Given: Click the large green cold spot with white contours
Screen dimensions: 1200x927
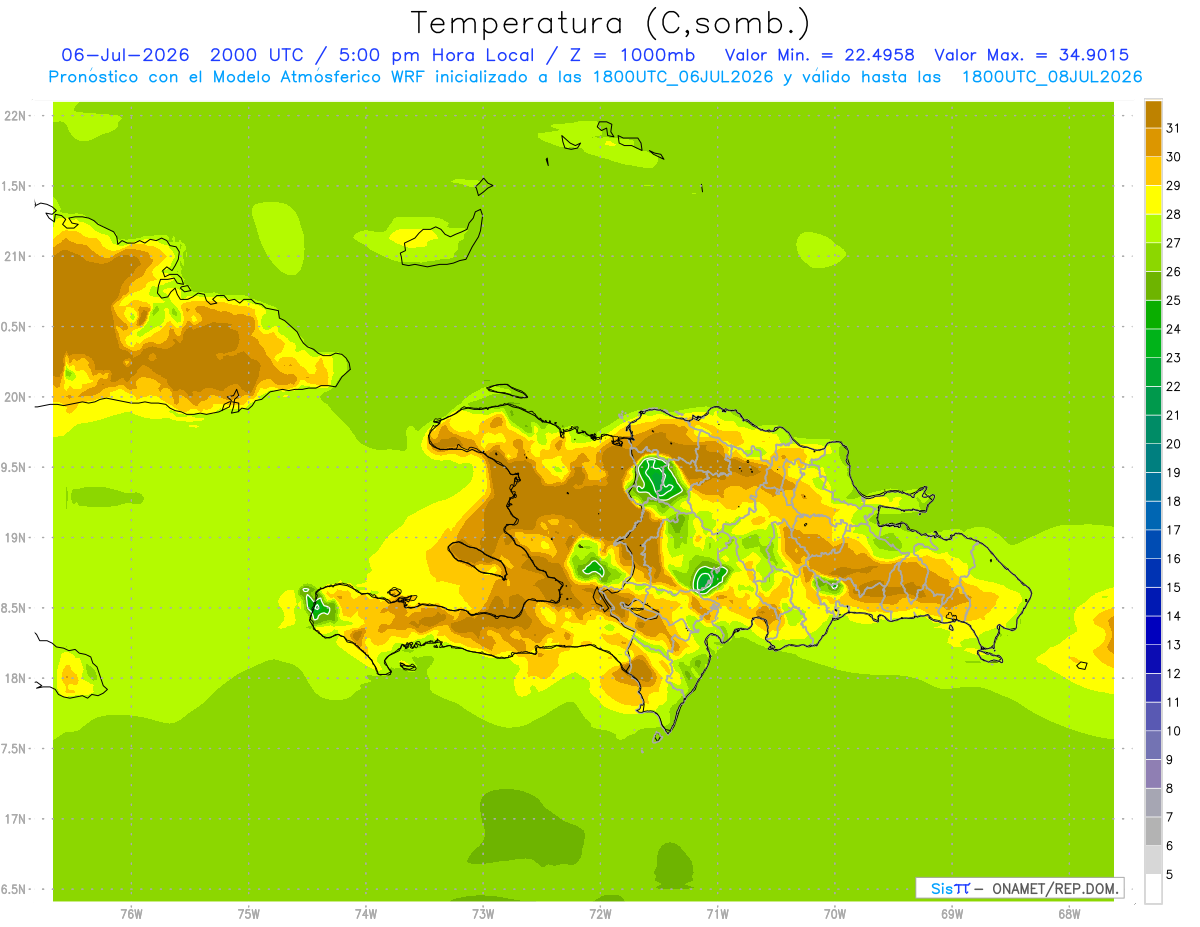Looking at the screenshot, I should (x=657, y=478).
